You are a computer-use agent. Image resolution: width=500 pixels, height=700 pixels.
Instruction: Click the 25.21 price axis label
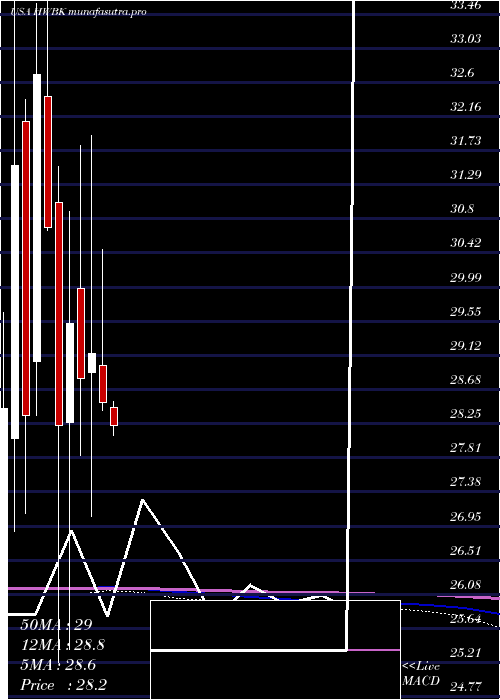466,653
